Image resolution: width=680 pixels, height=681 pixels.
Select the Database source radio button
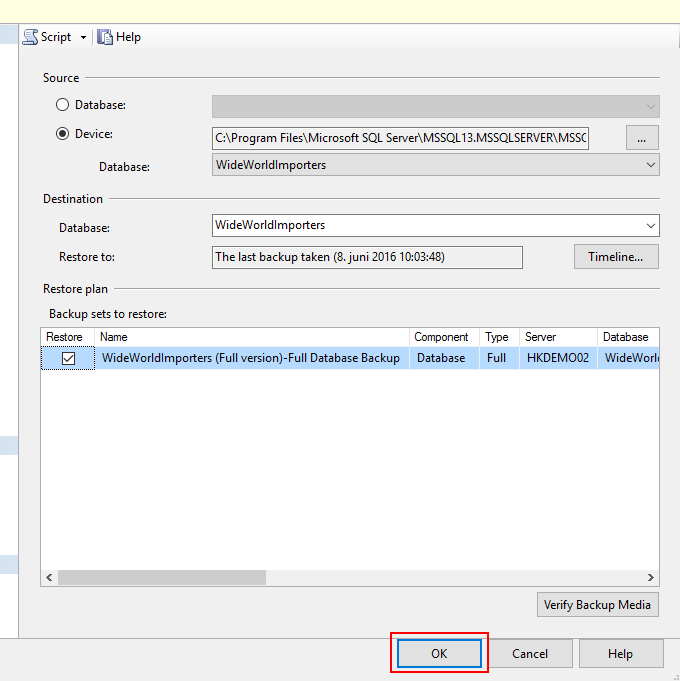pyautogui.click(x=63, y=105)
